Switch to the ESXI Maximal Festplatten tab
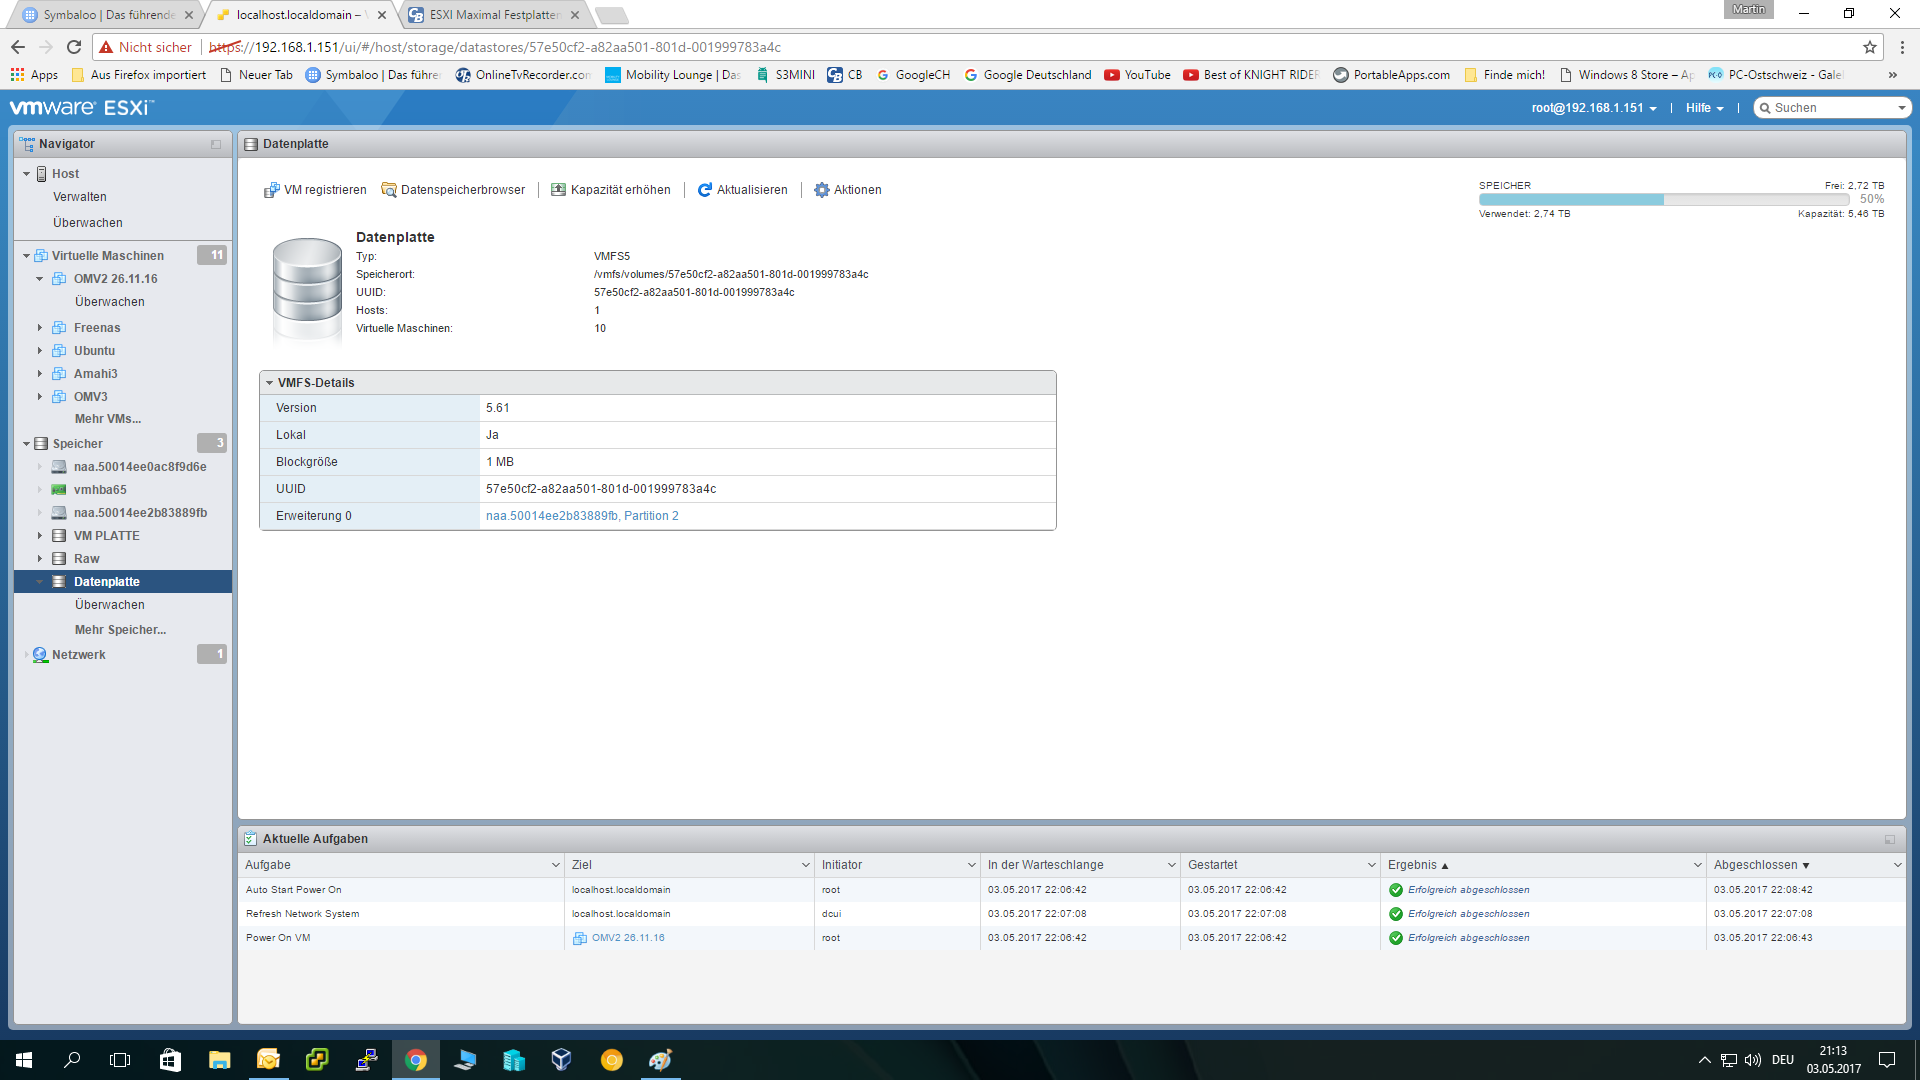Image resolution: width=1920 pixels, height=1080 pixels. (x=493, y=15)
